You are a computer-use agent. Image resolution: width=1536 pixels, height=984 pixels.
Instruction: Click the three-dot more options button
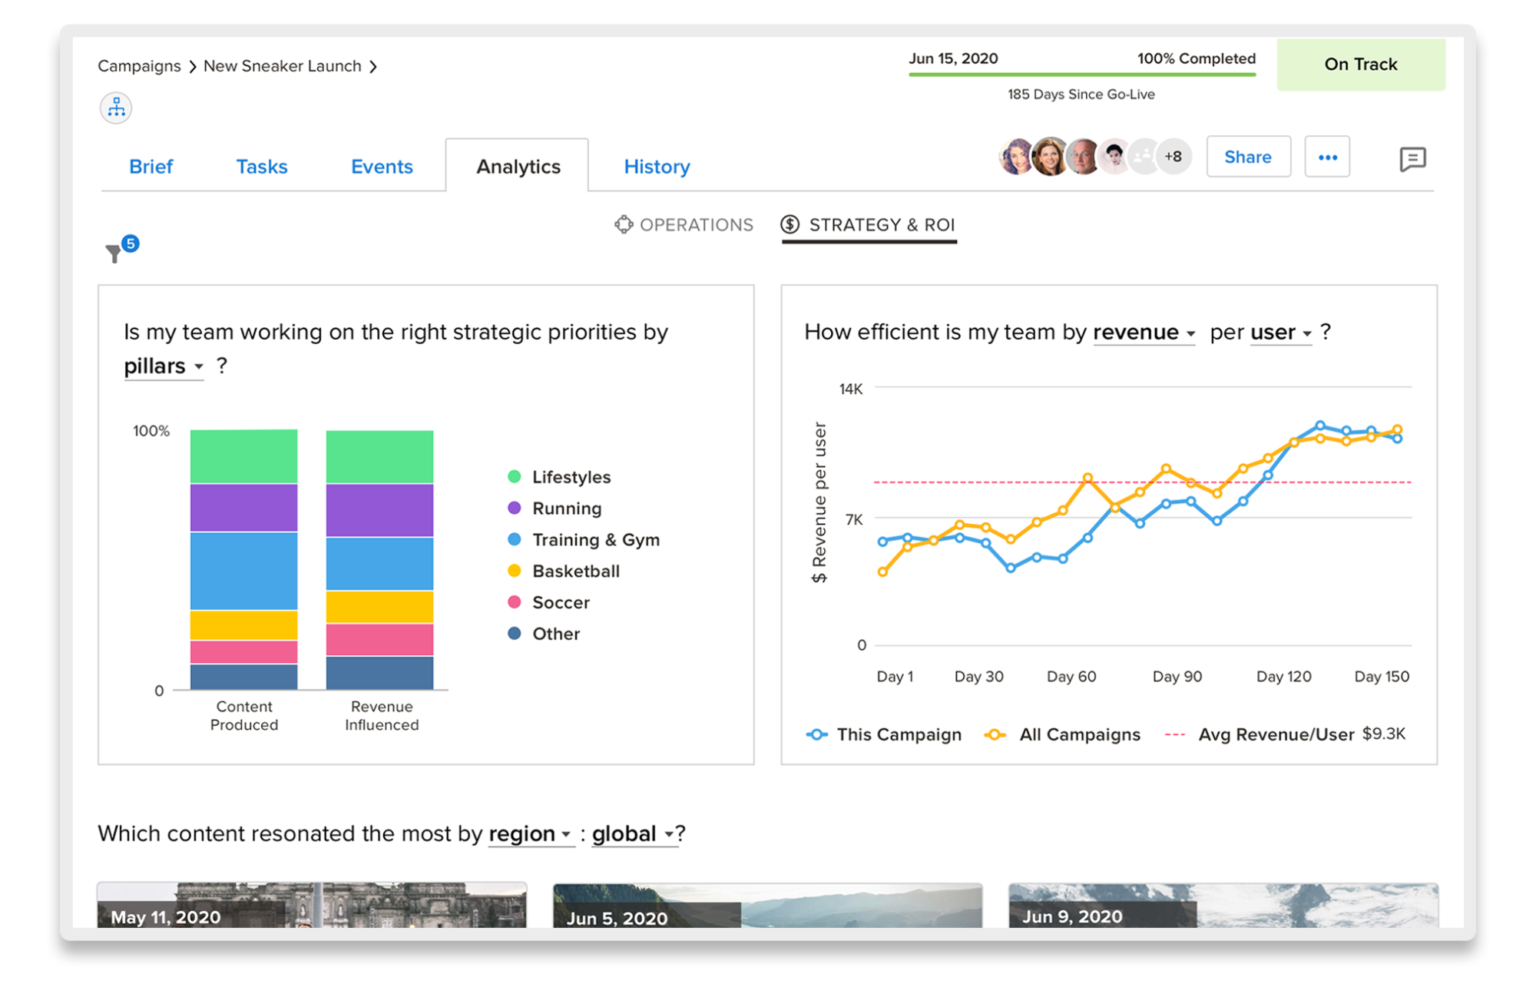click(x=1327, y=157)
